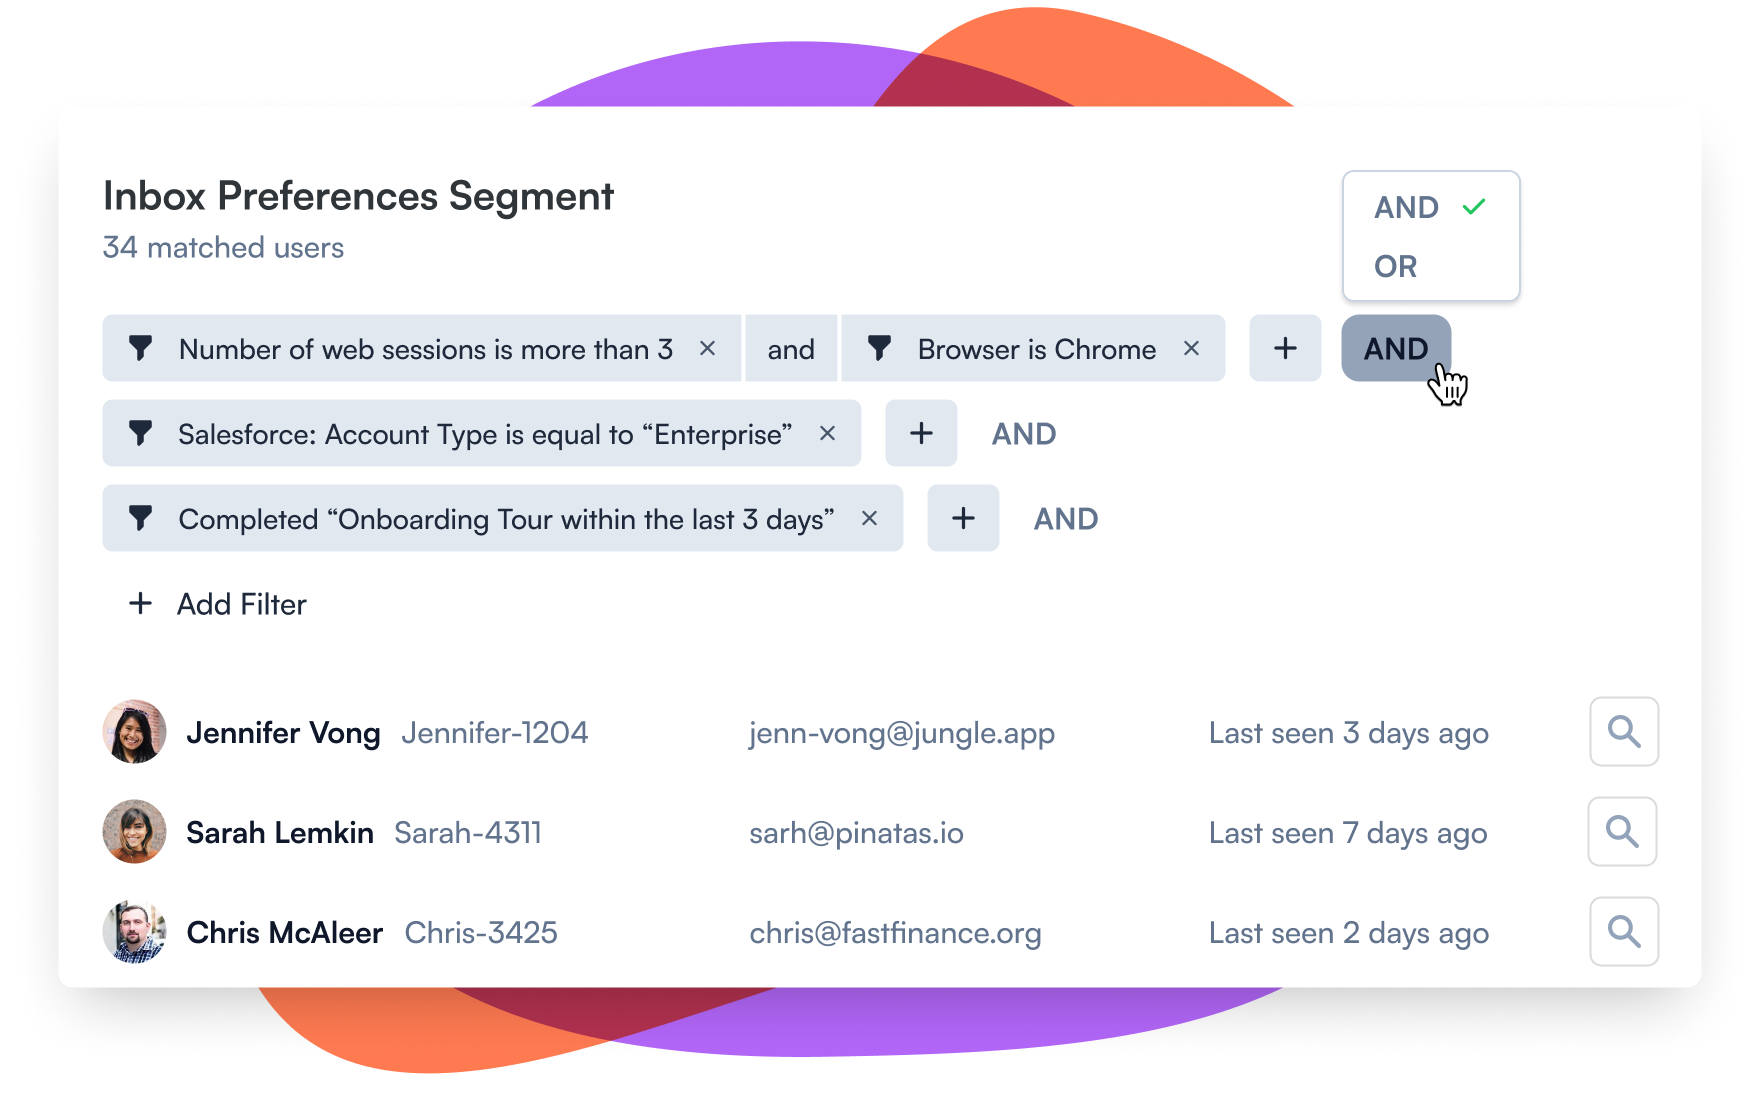
Task: Click magnifier icon for Chris McAleer
Action: [1624, 932]
